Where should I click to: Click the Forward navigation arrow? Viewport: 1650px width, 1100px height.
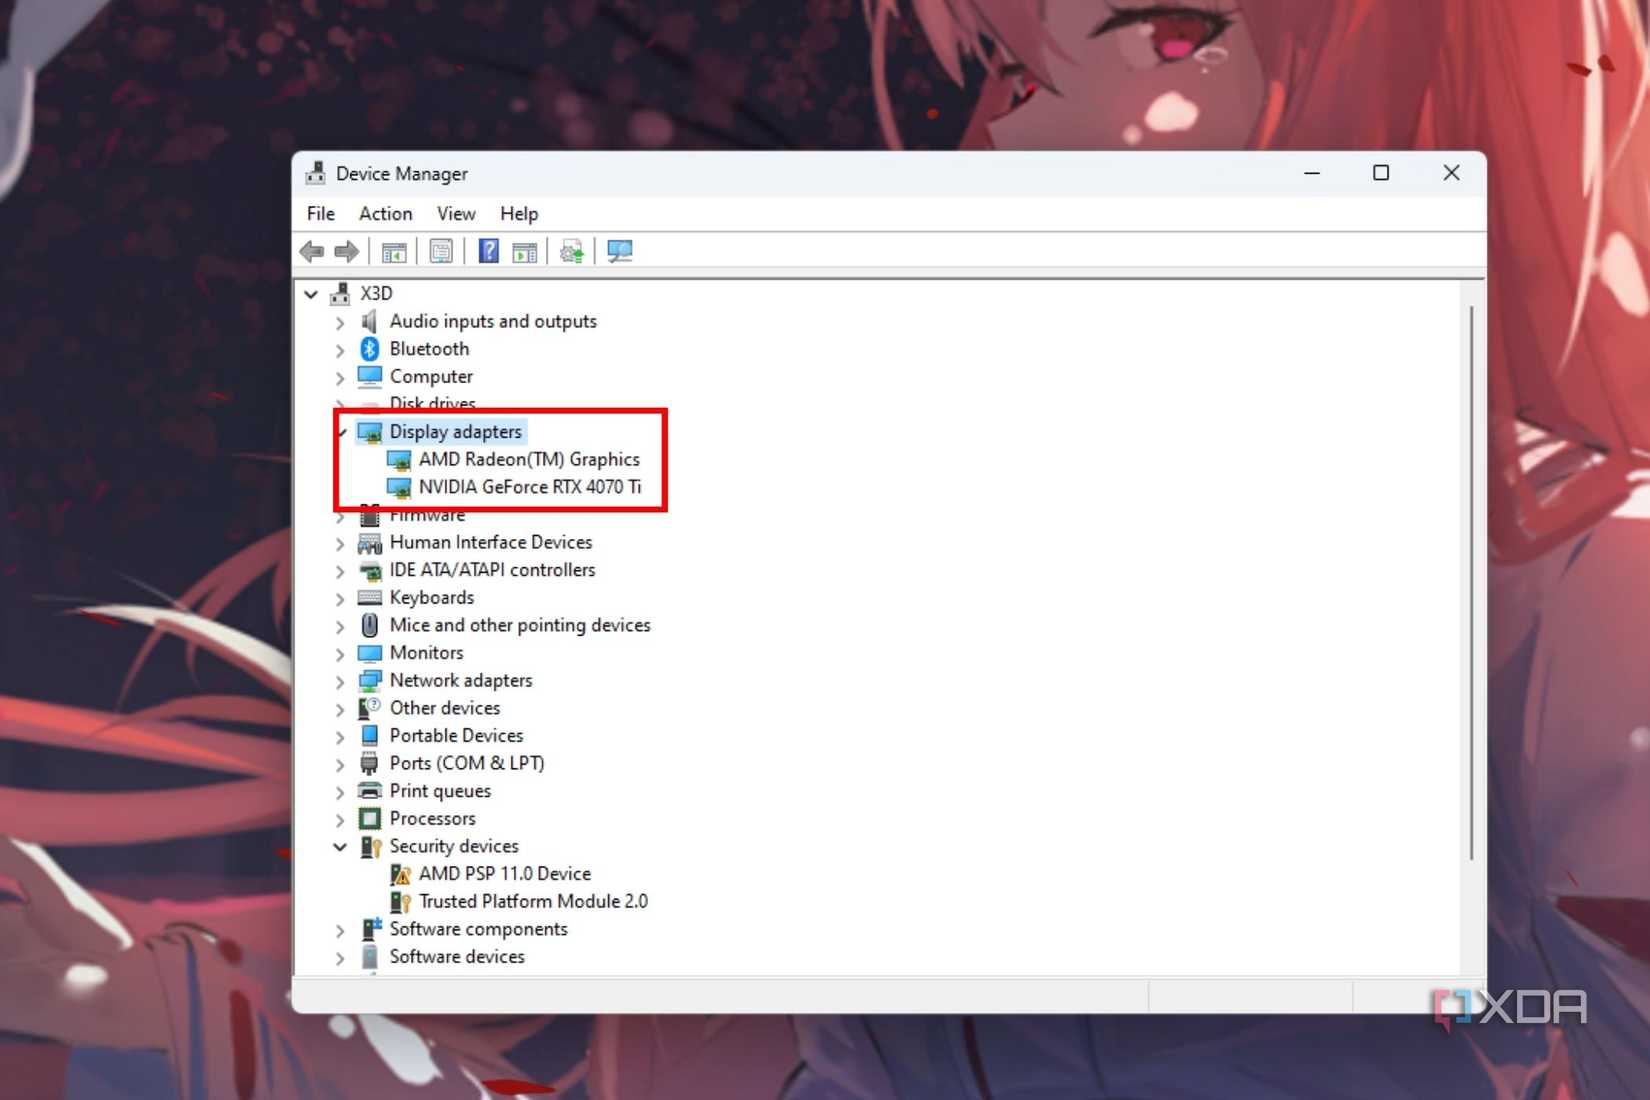pyautogui.click(x=347, y=251)
